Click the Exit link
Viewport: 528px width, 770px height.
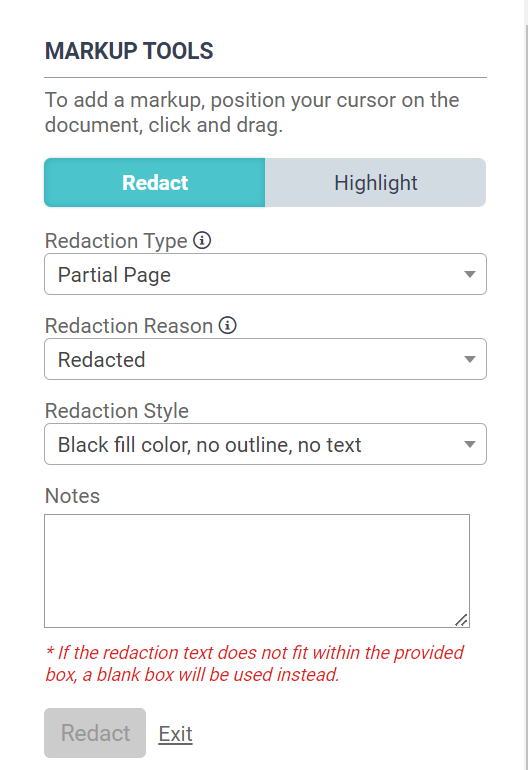tap(175, 734)
